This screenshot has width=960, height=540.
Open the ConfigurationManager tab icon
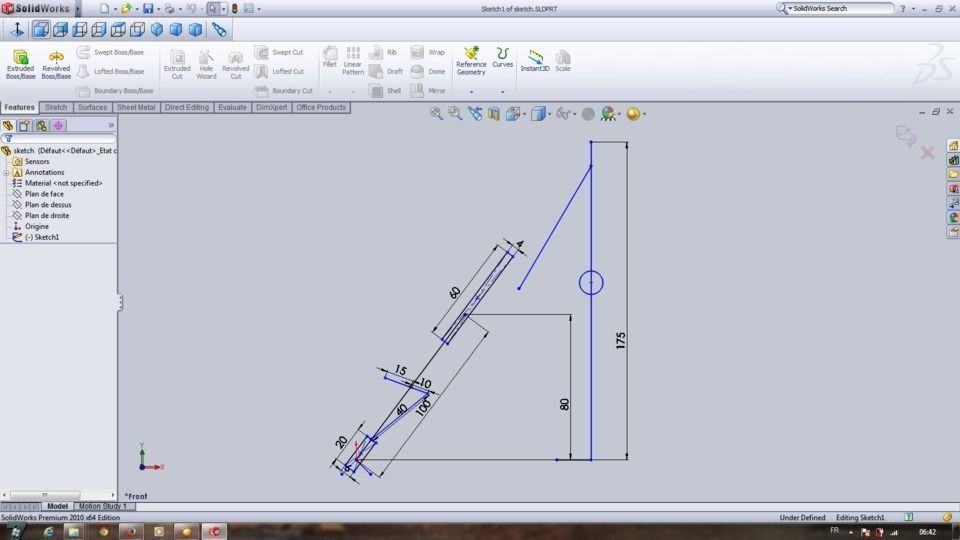coord(41,126)
